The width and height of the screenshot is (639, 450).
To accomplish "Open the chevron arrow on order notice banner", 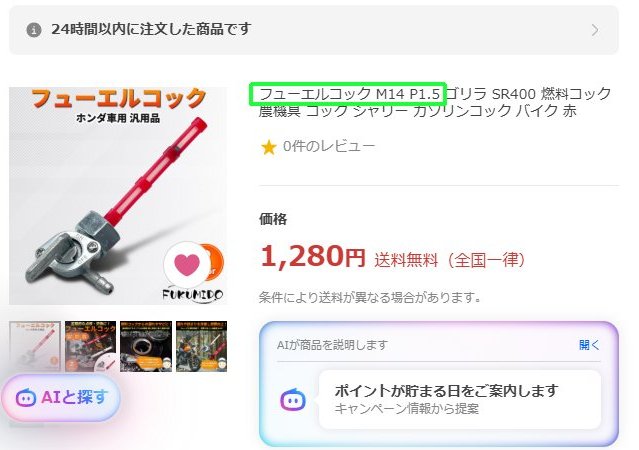I will point(595,30).
